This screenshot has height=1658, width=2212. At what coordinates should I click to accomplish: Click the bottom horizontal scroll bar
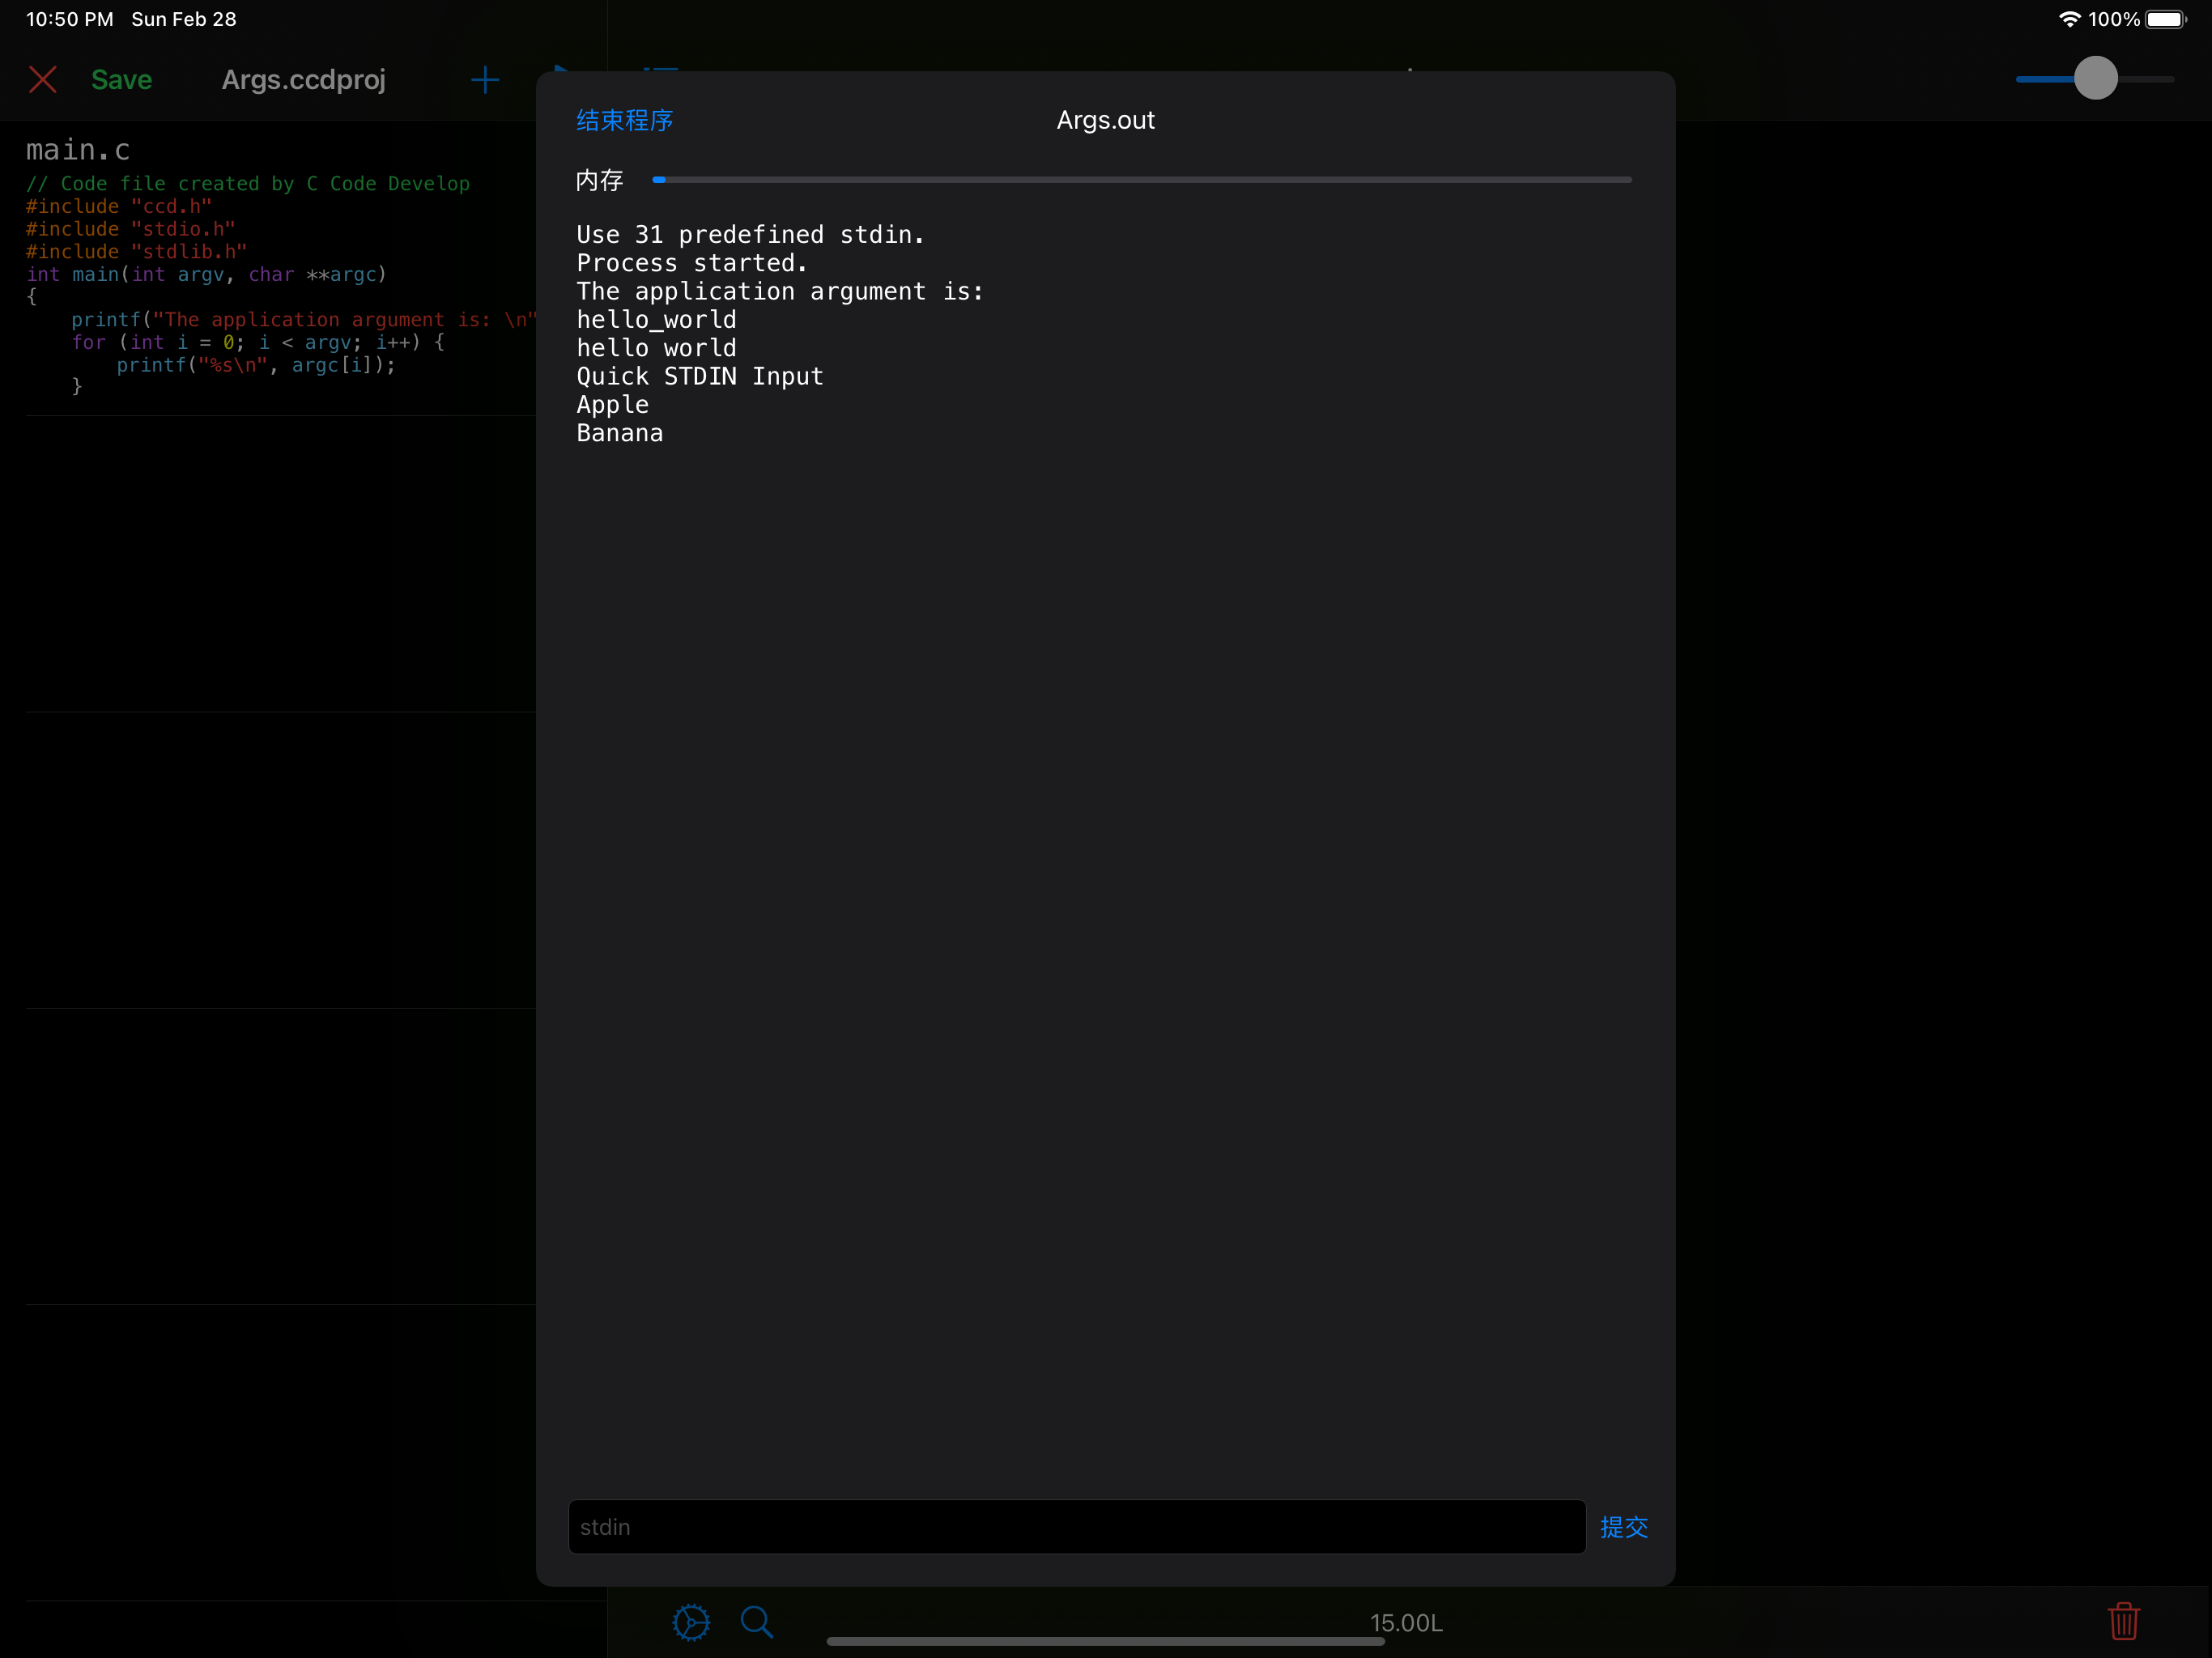pyautogui.click(x=1105, y=1641)
